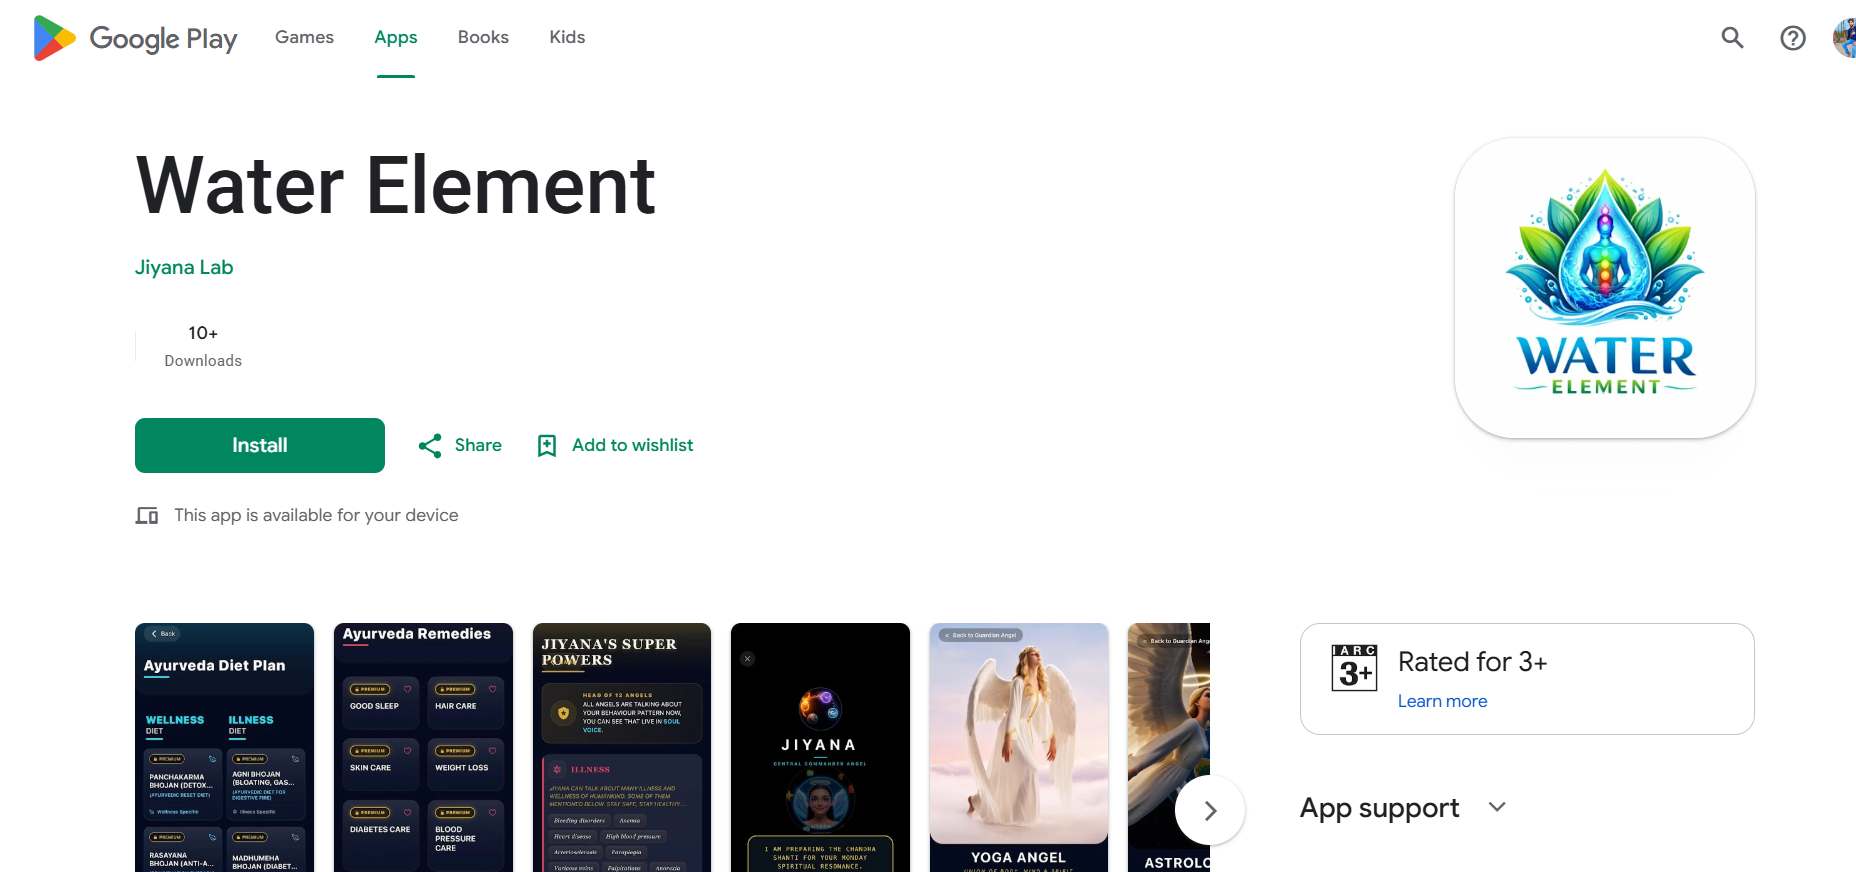Go to the Kids tab
The image size is (1856, 872).
click(567, 37)
